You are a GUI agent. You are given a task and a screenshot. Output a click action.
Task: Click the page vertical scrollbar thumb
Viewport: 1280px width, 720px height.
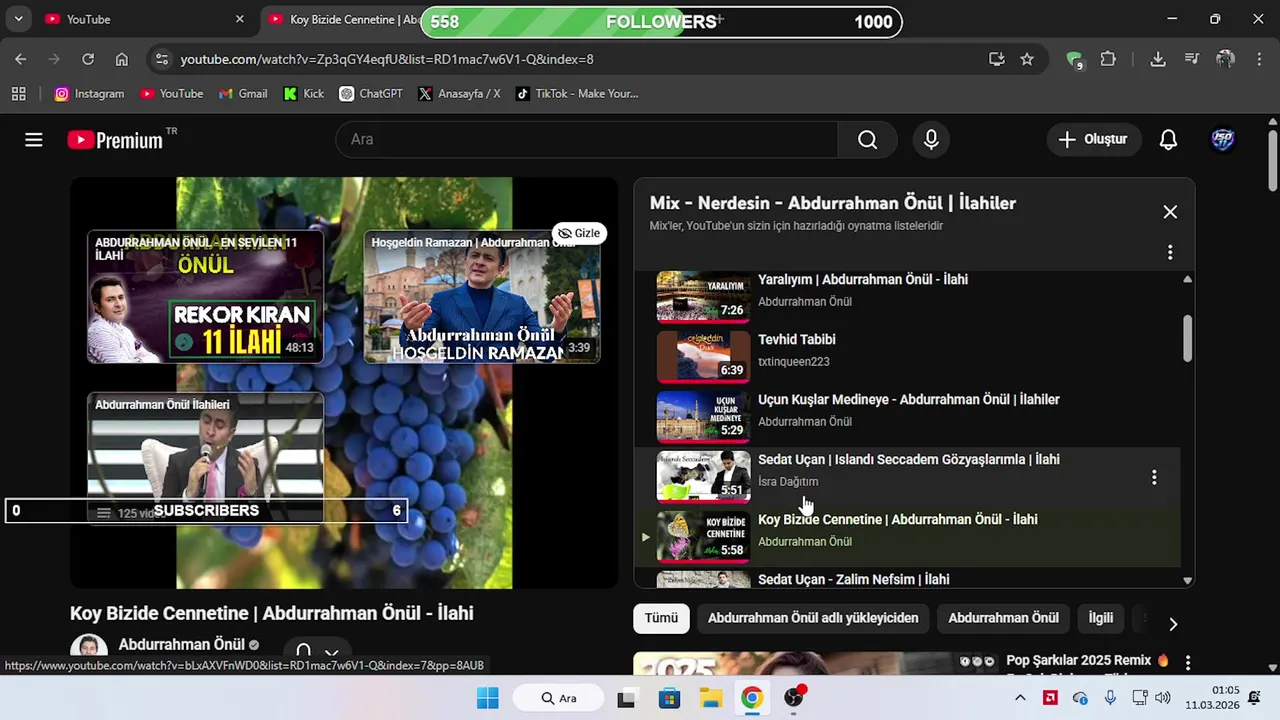click(x=1272, y=160)
